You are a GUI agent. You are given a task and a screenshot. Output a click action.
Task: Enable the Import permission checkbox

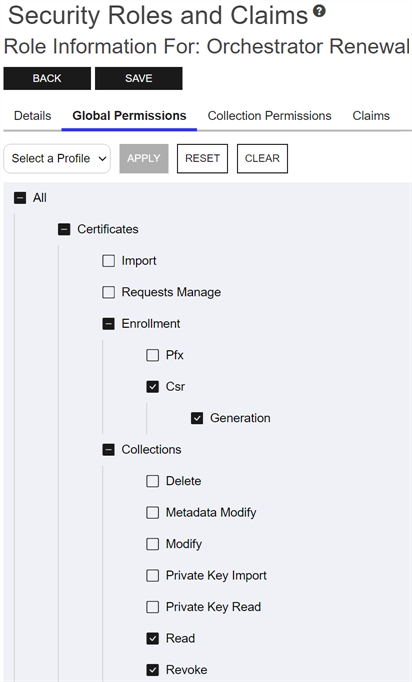(x=108, y=261)
